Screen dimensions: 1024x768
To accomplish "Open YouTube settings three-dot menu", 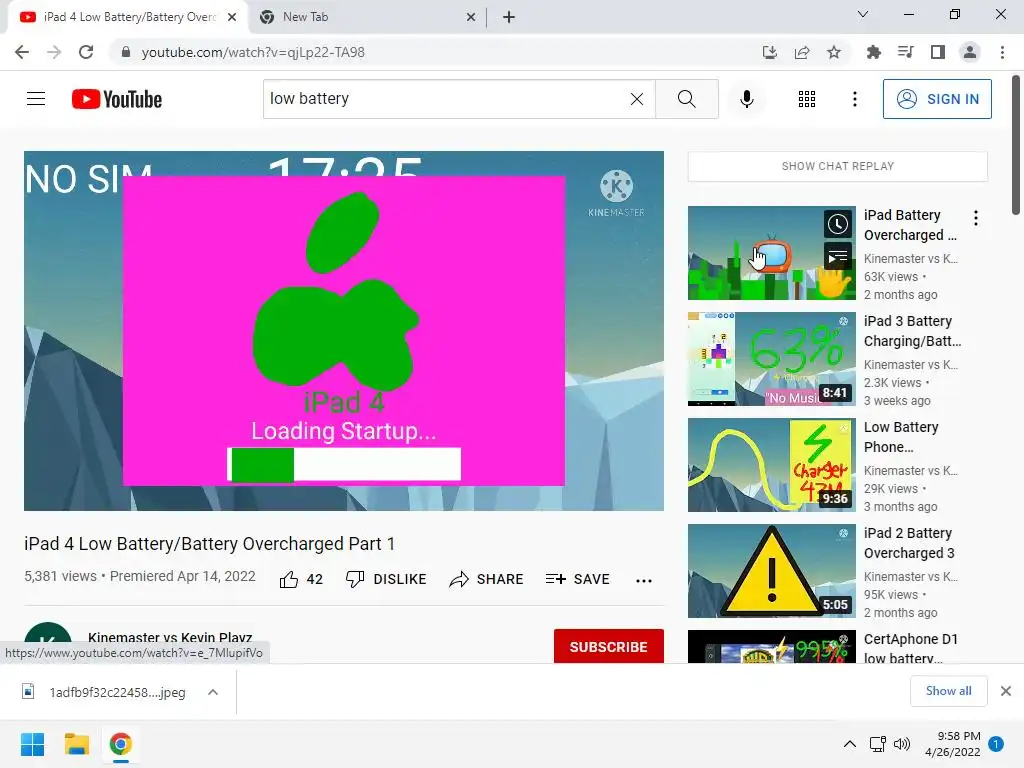I will click(x=855, y=99).
